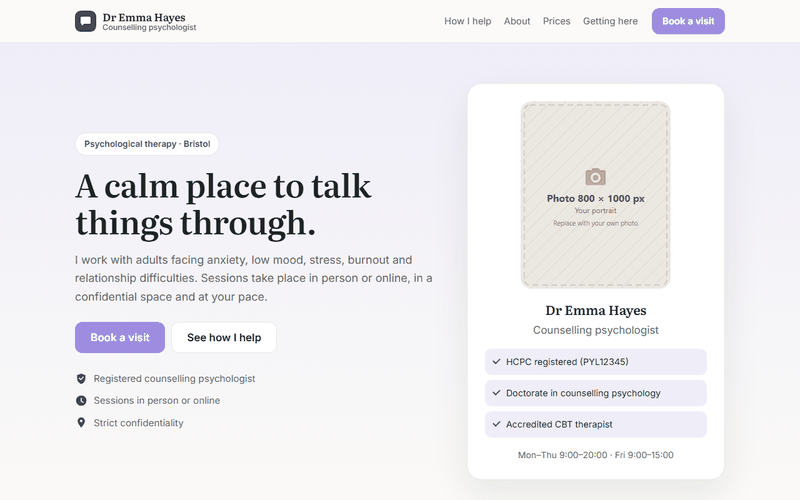This screenshot has height=500, width=800.
Task: Click the checkmark next to HCPC registered
Action: coord(496,362)
